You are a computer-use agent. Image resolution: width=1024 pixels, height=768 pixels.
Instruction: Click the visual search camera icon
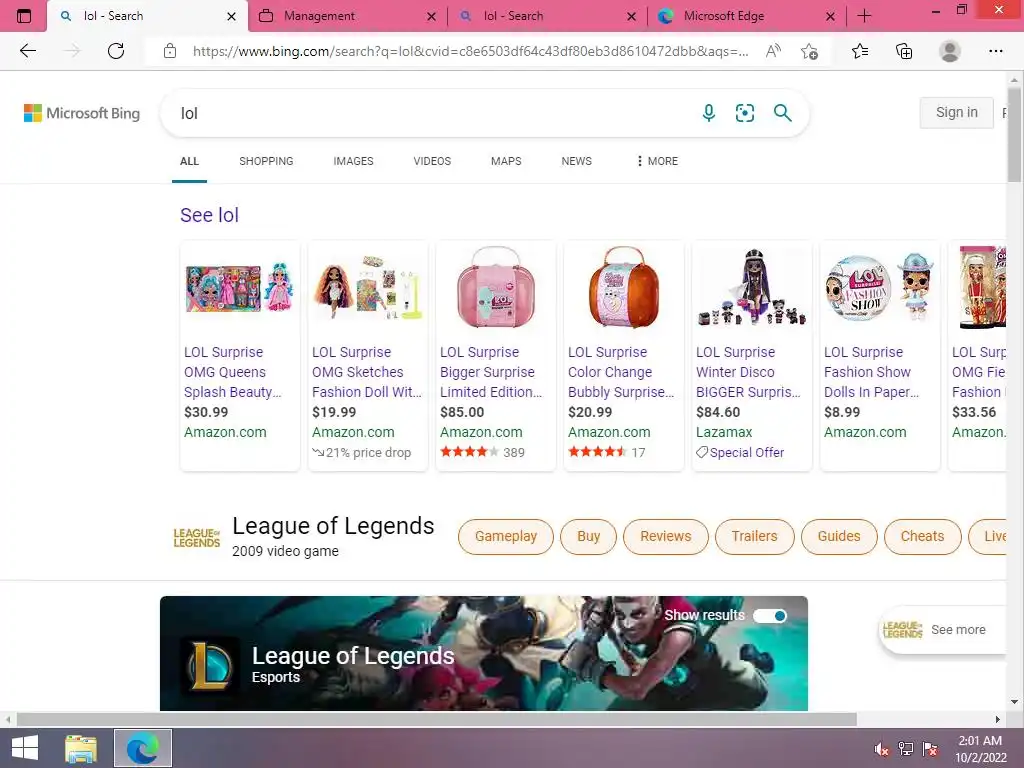click(x=744, y=113)
